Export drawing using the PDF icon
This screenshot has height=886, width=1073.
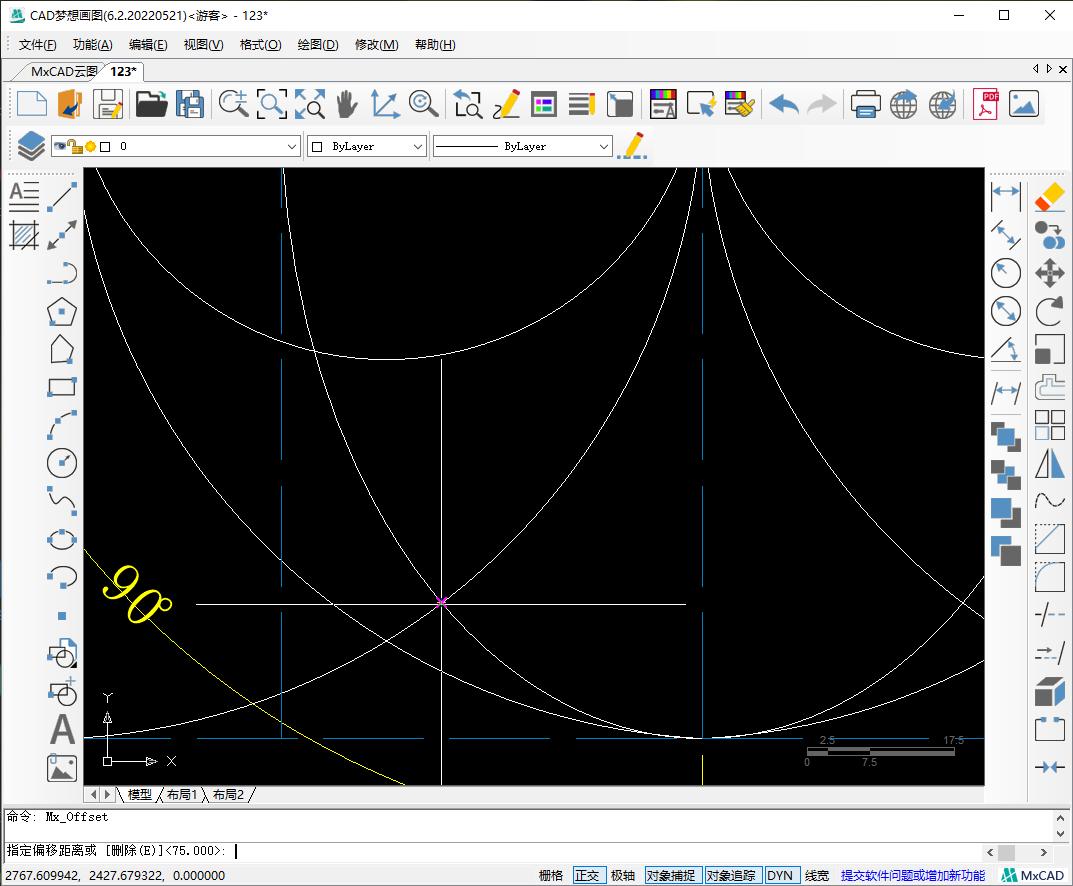click(986, 104)
